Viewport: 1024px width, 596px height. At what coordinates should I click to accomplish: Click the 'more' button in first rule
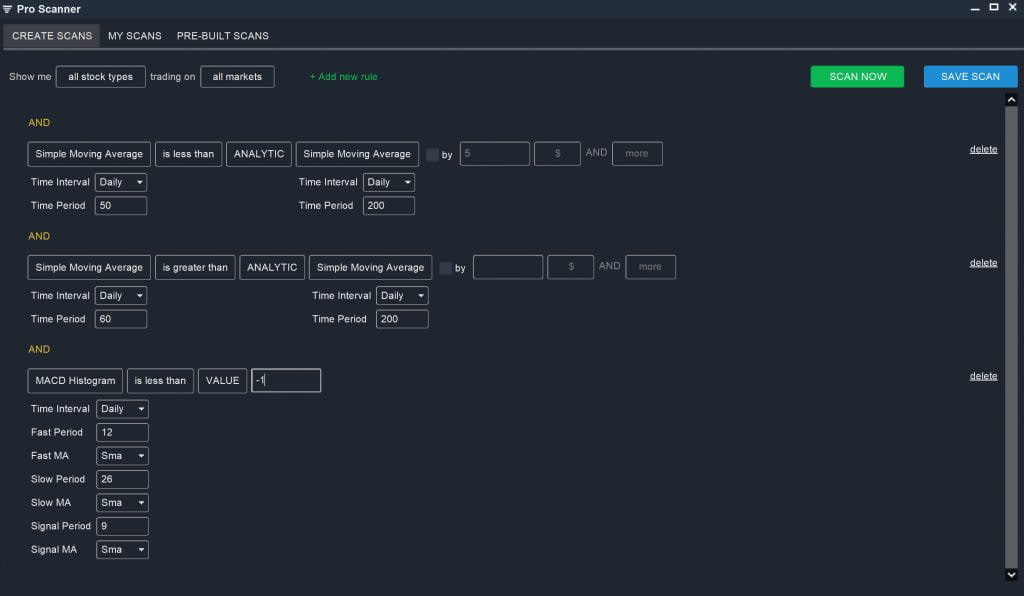637,154
